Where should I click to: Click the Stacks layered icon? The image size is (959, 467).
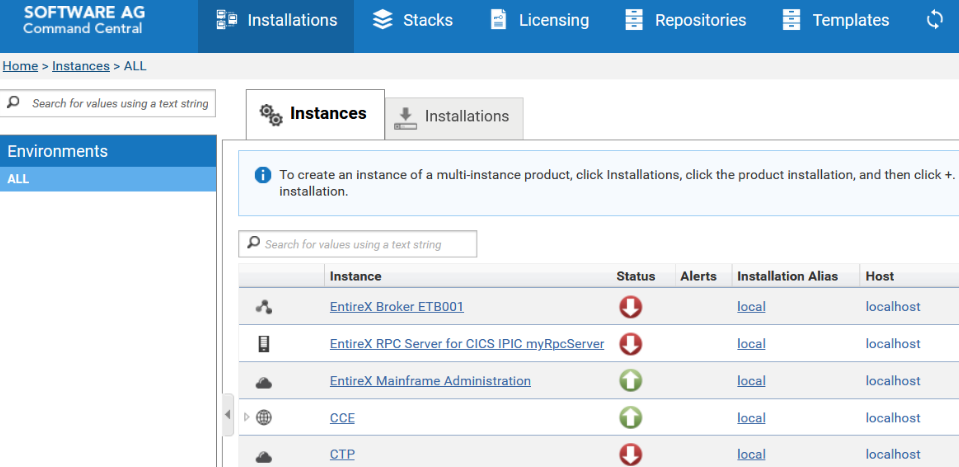pyautogui.click(x=383, y=20)
